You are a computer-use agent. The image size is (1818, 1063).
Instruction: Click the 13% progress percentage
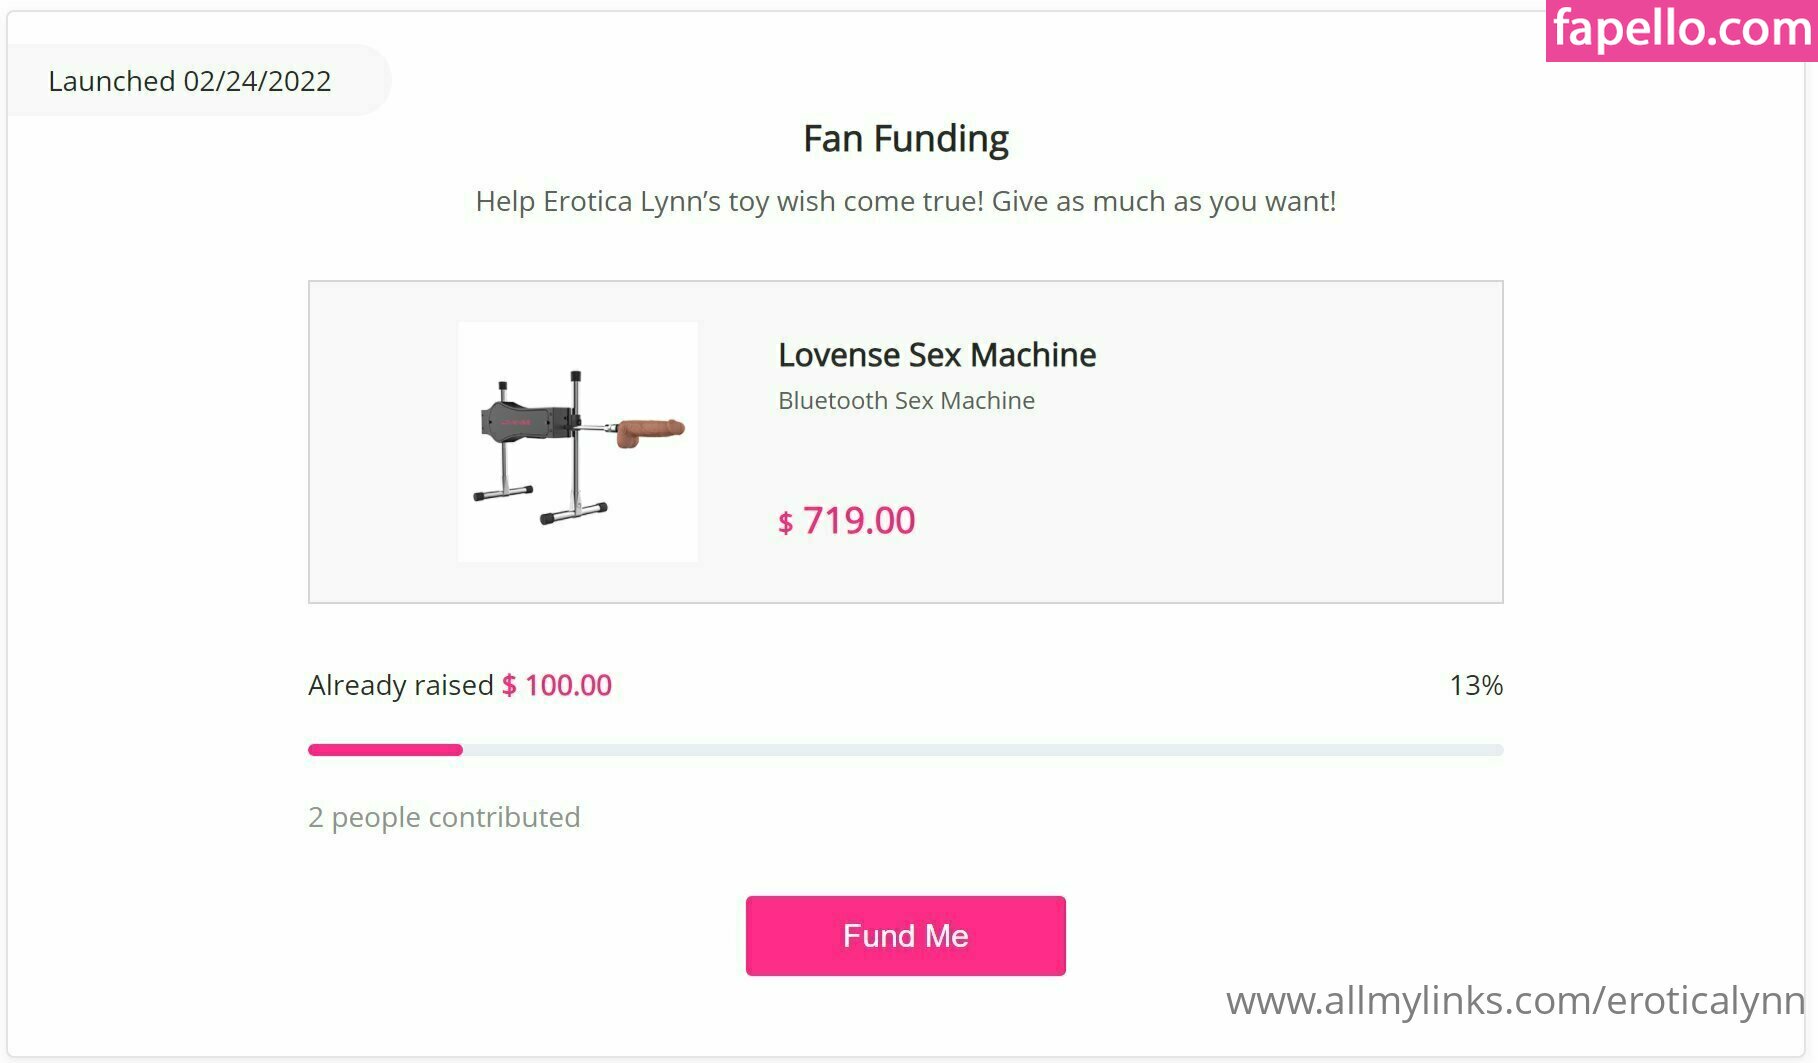pyautogui.click(x=1475, y=685)
